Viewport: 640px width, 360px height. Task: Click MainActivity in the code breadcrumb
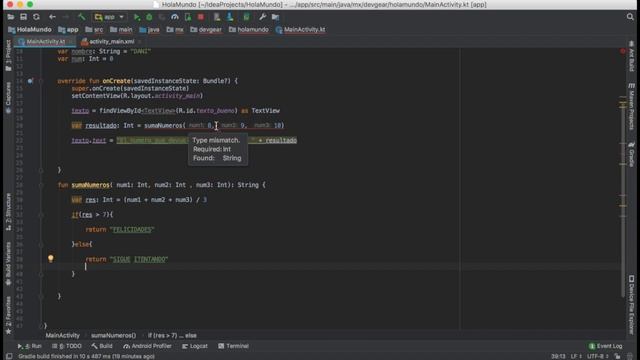(62, 336)
